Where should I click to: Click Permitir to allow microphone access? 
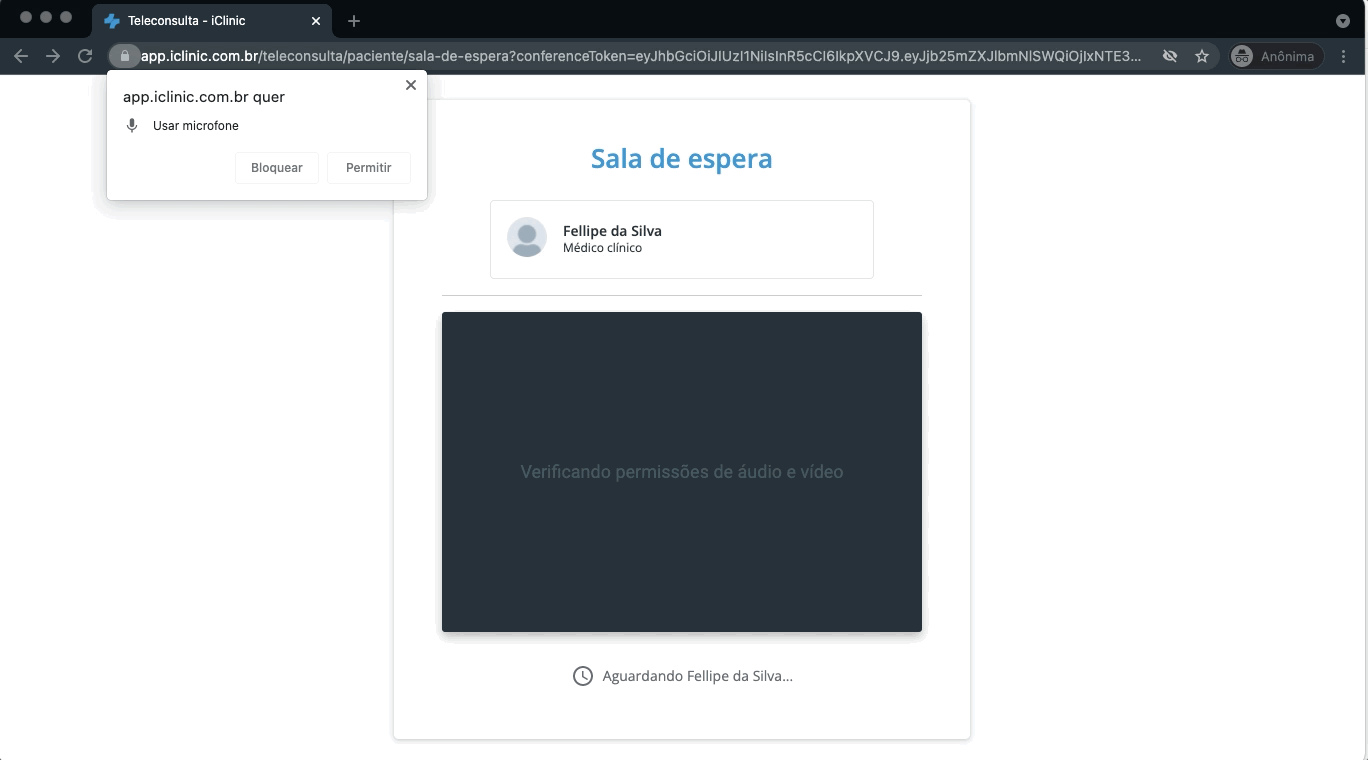coord(368,167)
